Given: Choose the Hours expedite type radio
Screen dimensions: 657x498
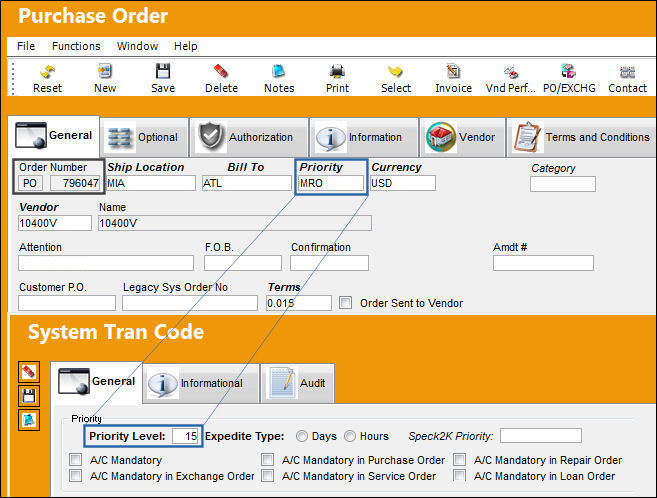Looking at the screenshot, I should [350, 436].
